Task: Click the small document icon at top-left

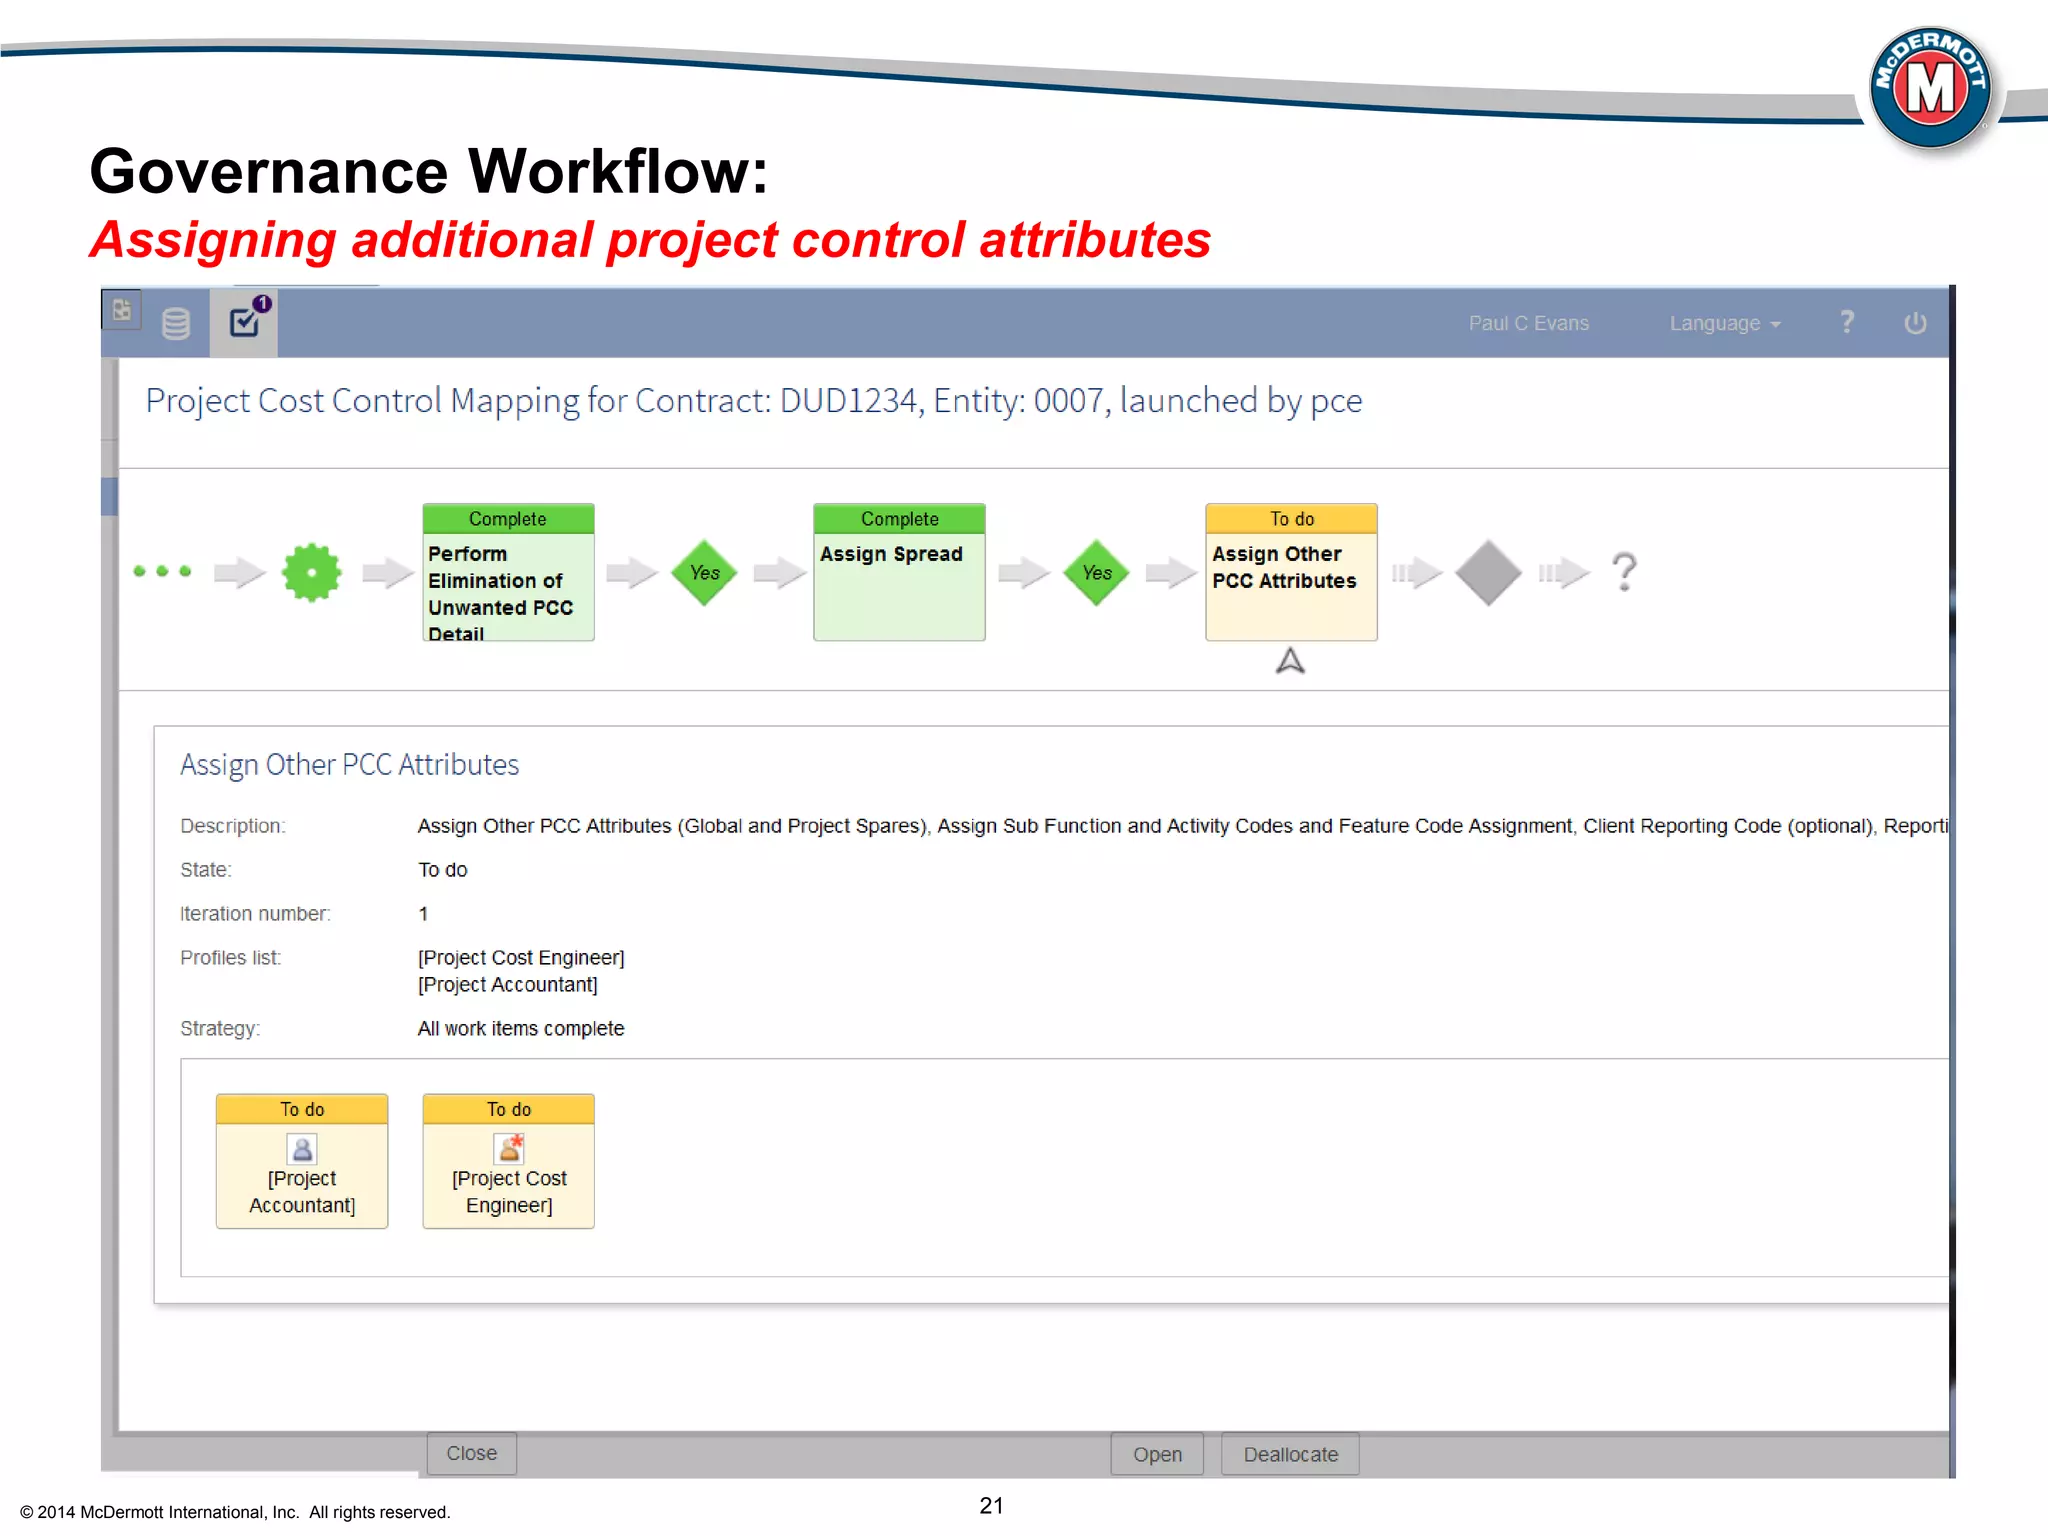Action: click(x=122, y=310)
